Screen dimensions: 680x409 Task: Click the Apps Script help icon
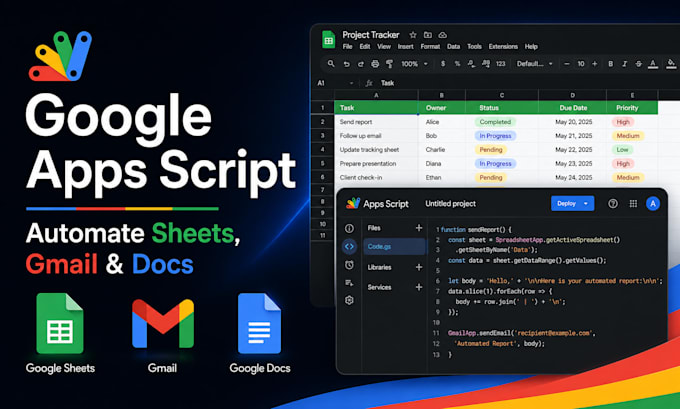613,203
